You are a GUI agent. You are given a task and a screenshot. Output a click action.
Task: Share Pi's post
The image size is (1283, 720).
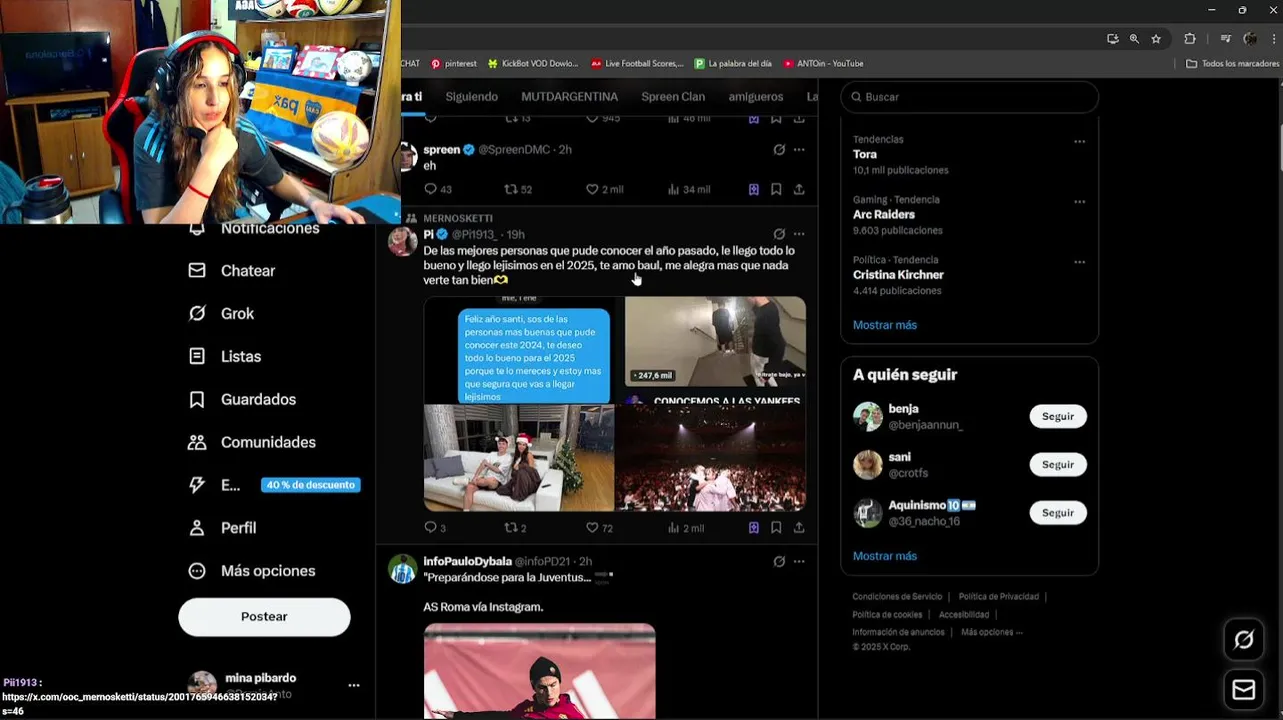(799, 528)
